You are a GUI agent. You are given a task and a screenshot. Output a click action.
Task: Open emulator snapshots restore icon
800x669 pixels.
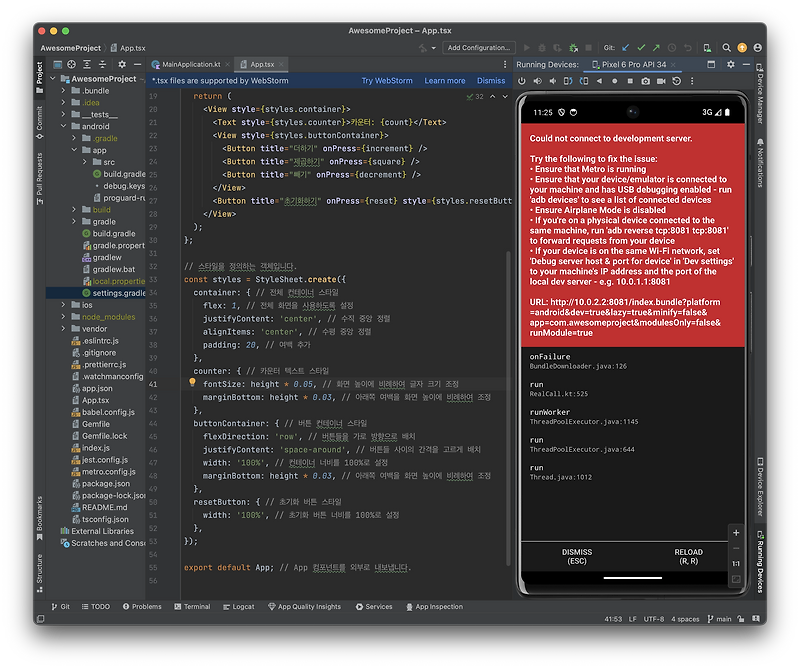(x=677, y=81)
